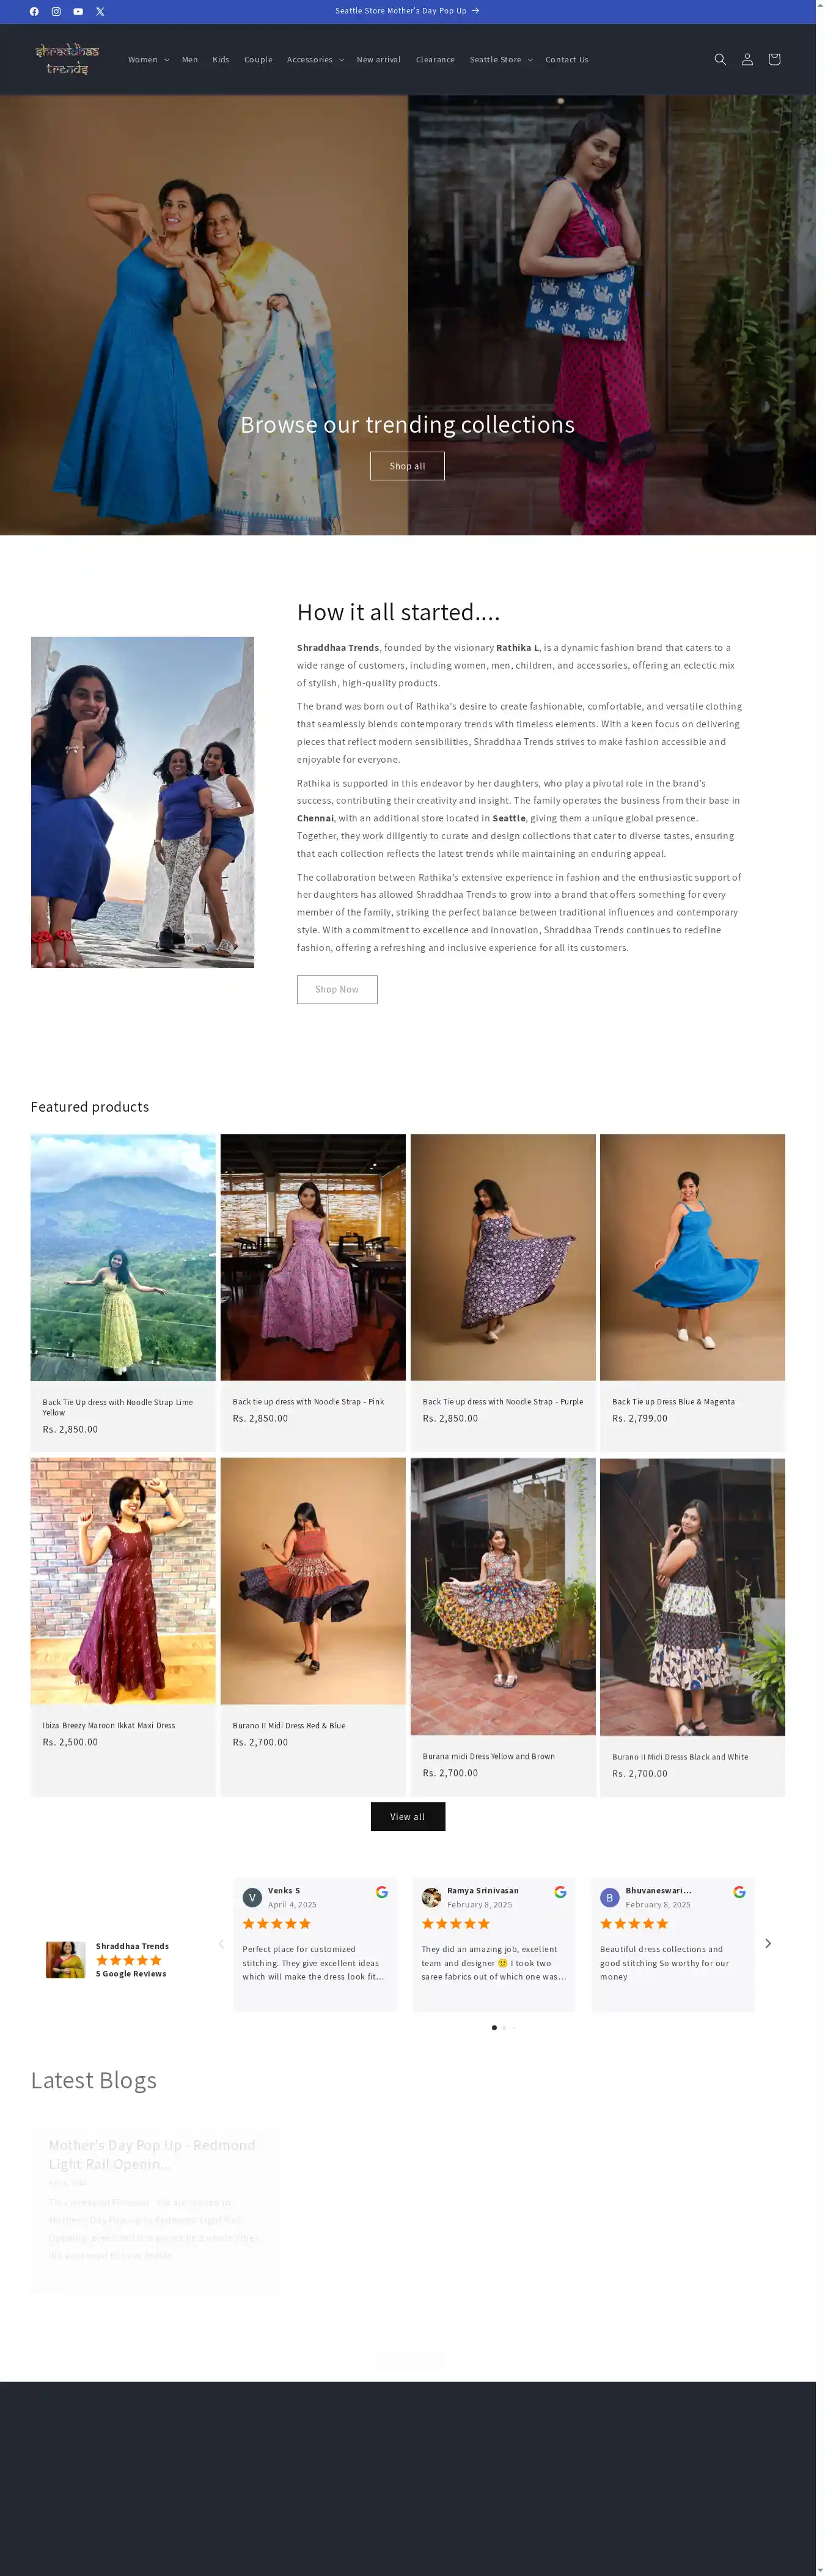Open Seattle Store Mother's Day Pop Up announcement
The height and width of the screenshot is (2576, 825).
click(x=407, y=11)
